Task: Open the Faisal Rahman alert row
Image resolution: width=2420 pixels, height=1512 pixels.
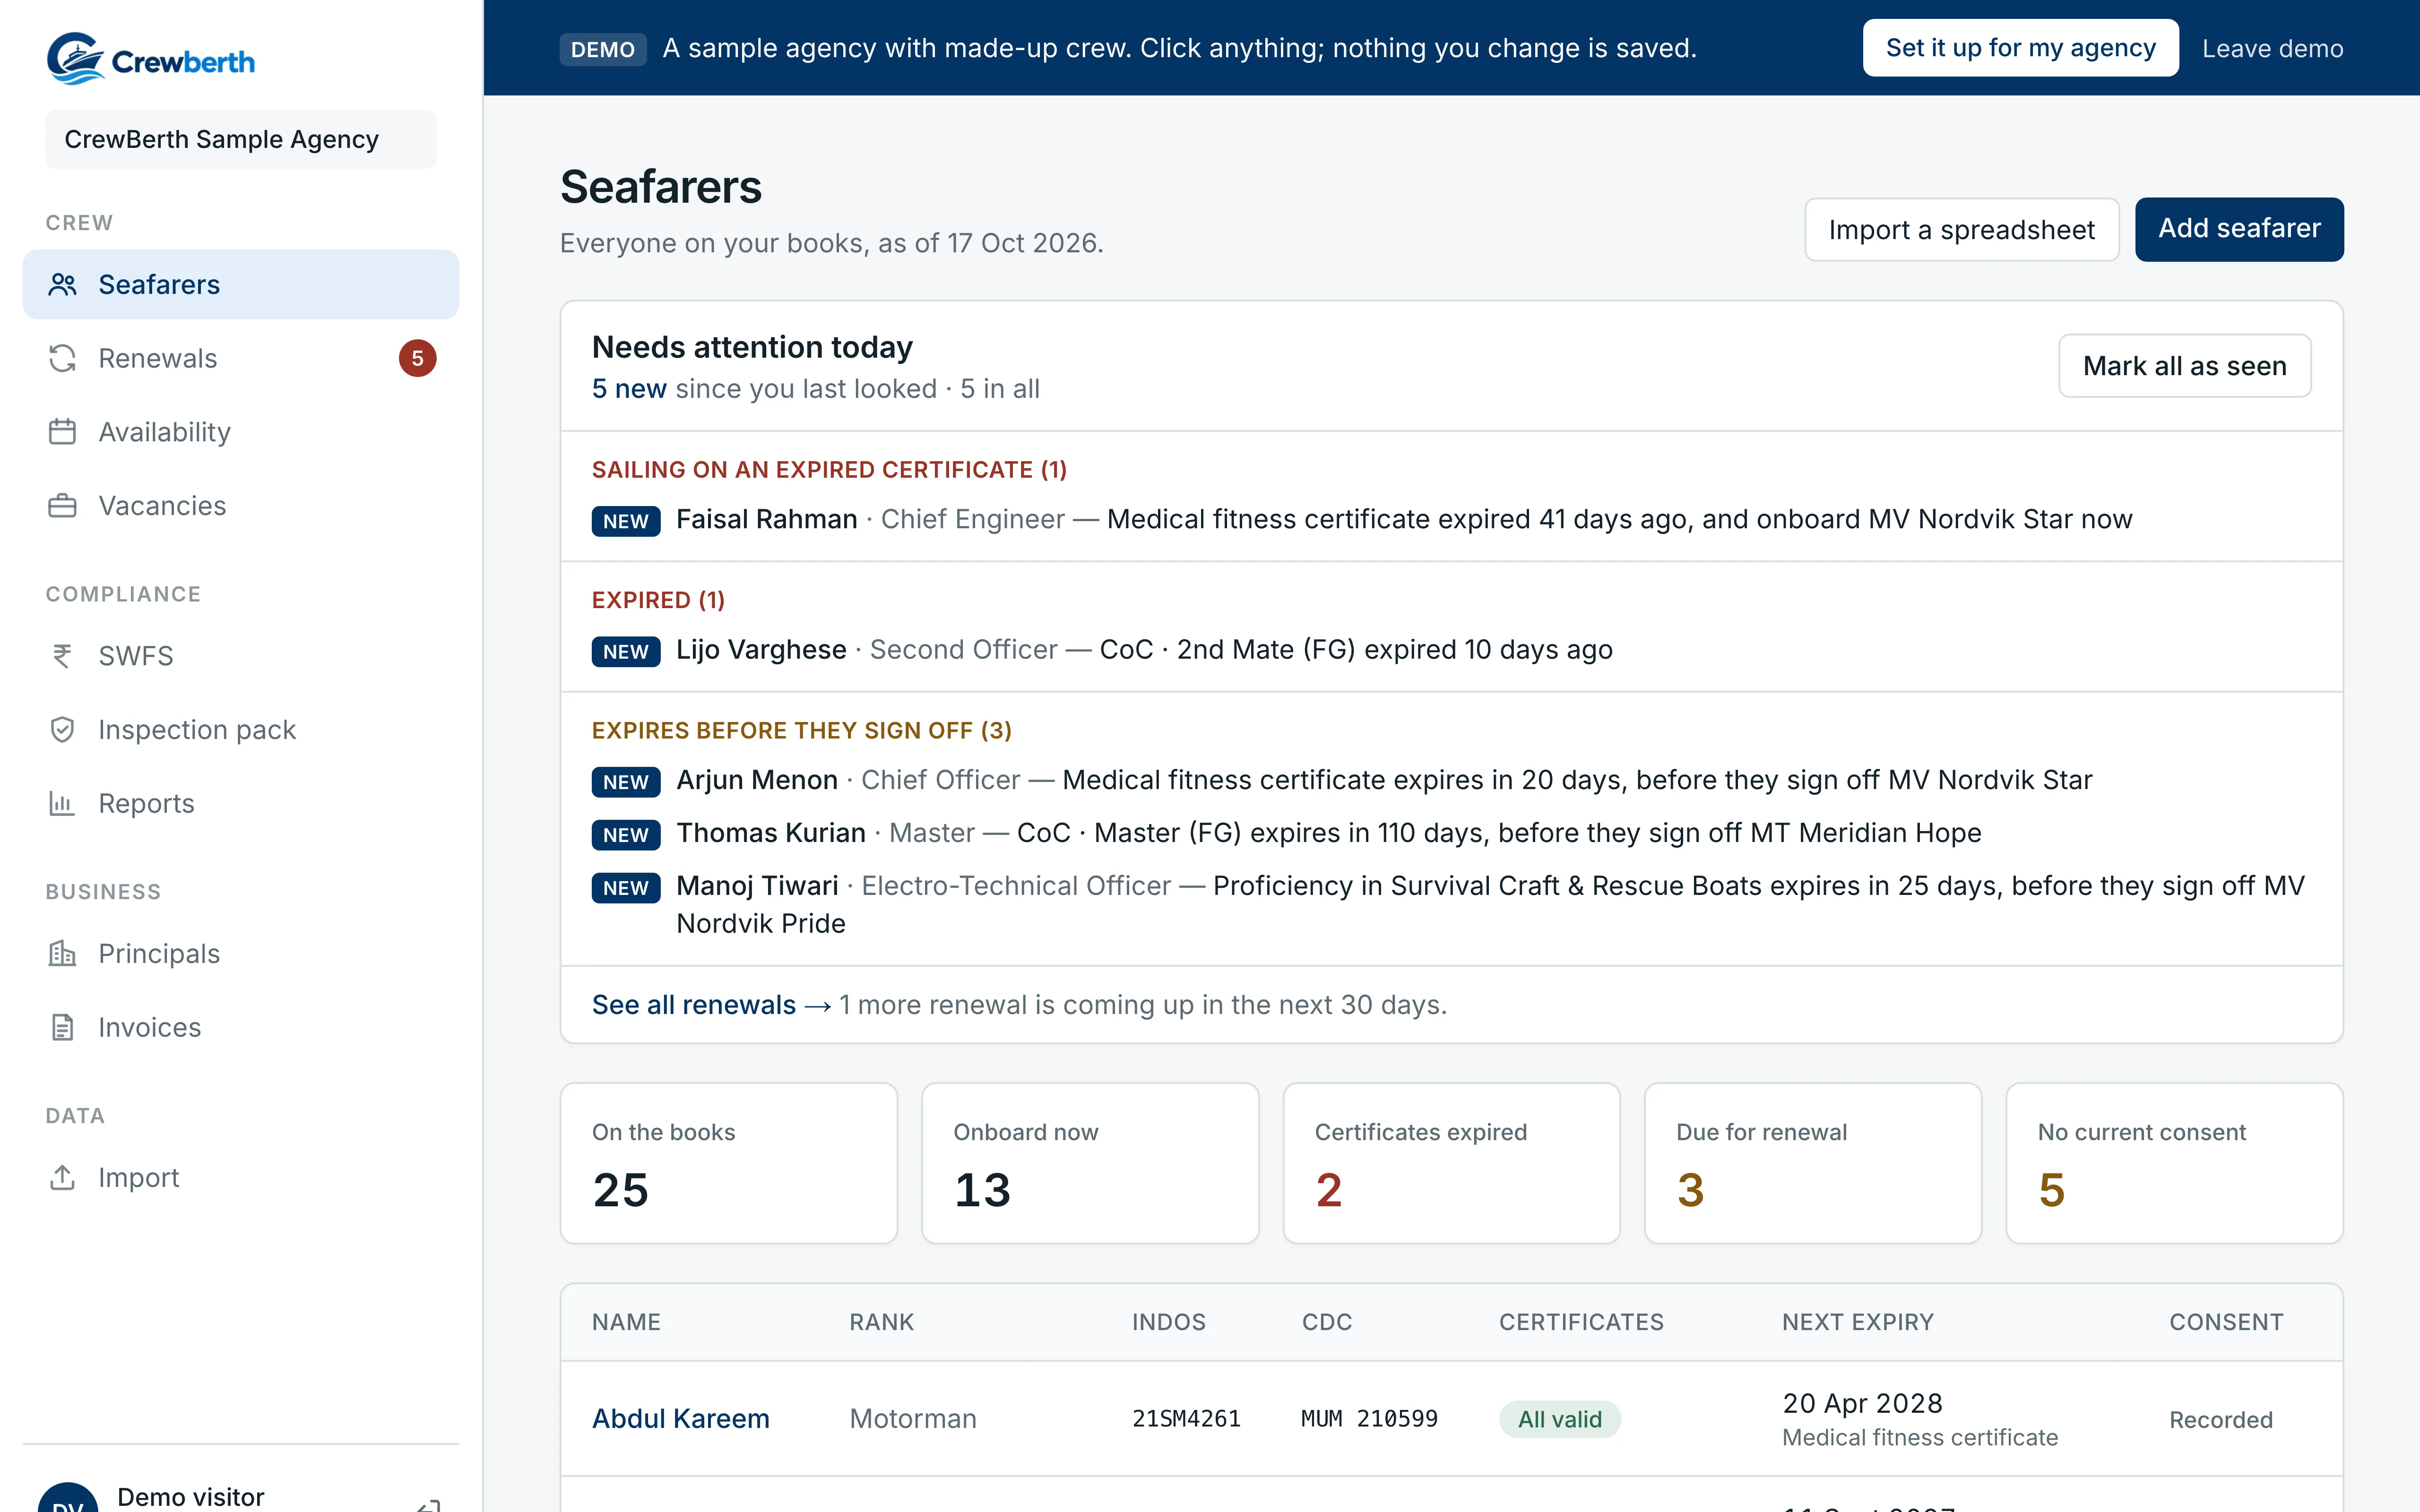Action: pos(1452,520)
